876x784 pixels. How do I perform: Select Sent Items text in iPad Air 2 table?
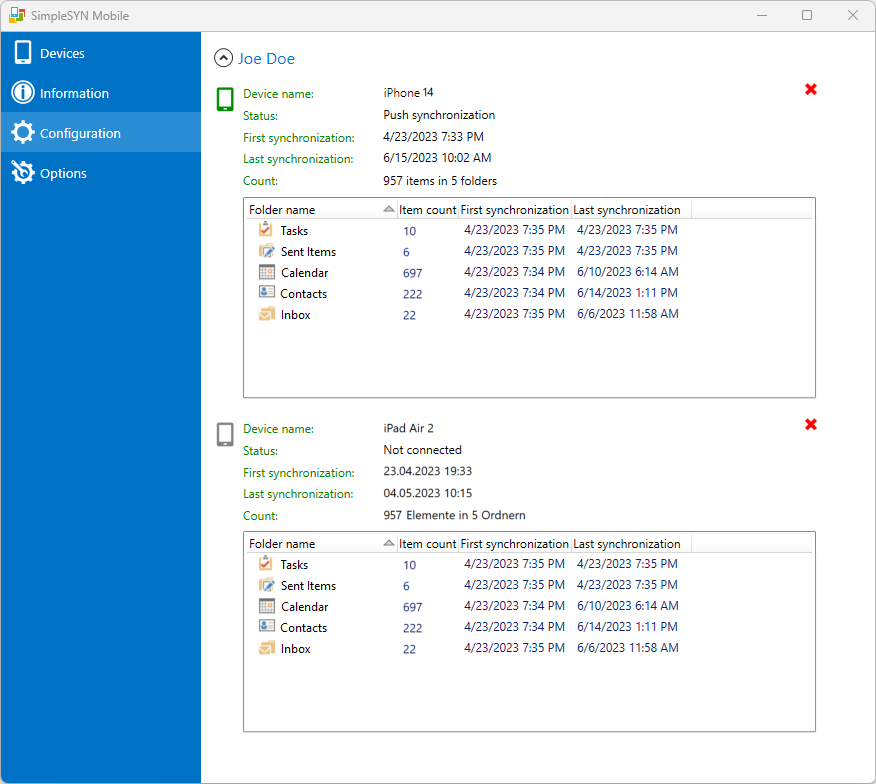tap(308, 586)
